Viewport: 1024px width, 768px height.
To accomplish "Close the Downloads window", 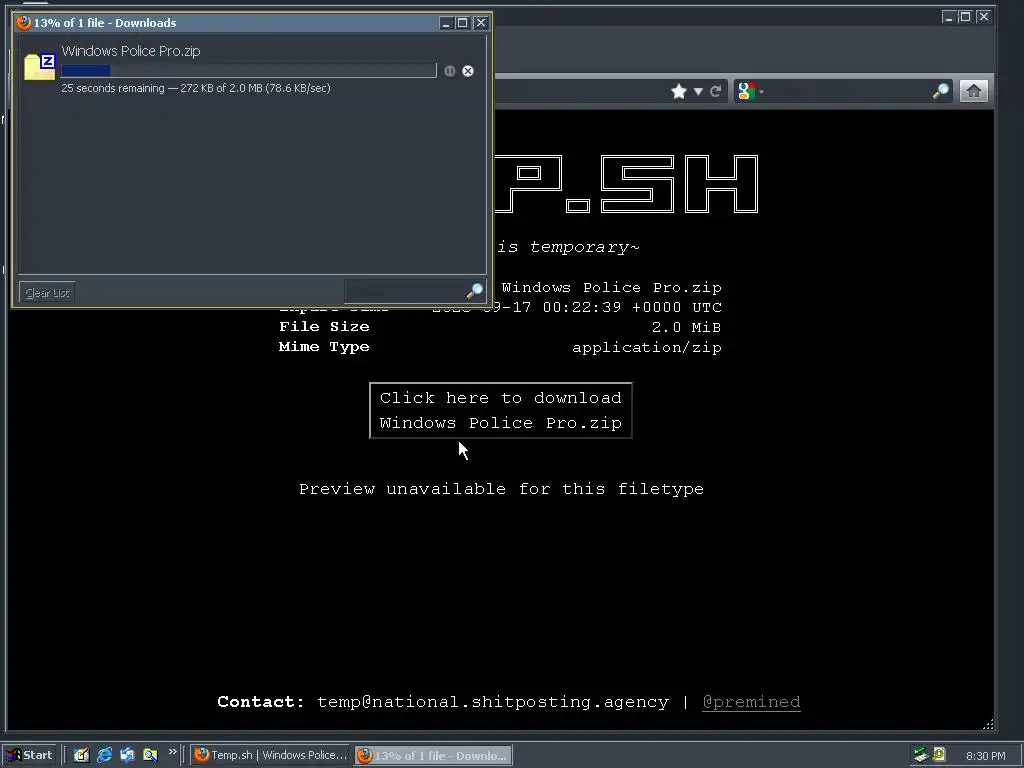I will pyautogui.click(x=481, y=23).
